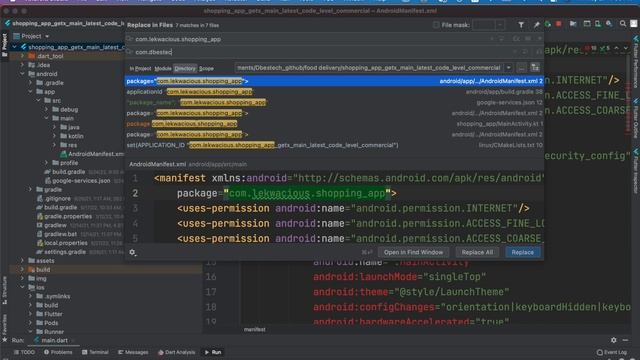Open the File mask dropdown
The width and height of the screenshot is (640, 360).
pyautogui.click(x=500, y=25)
